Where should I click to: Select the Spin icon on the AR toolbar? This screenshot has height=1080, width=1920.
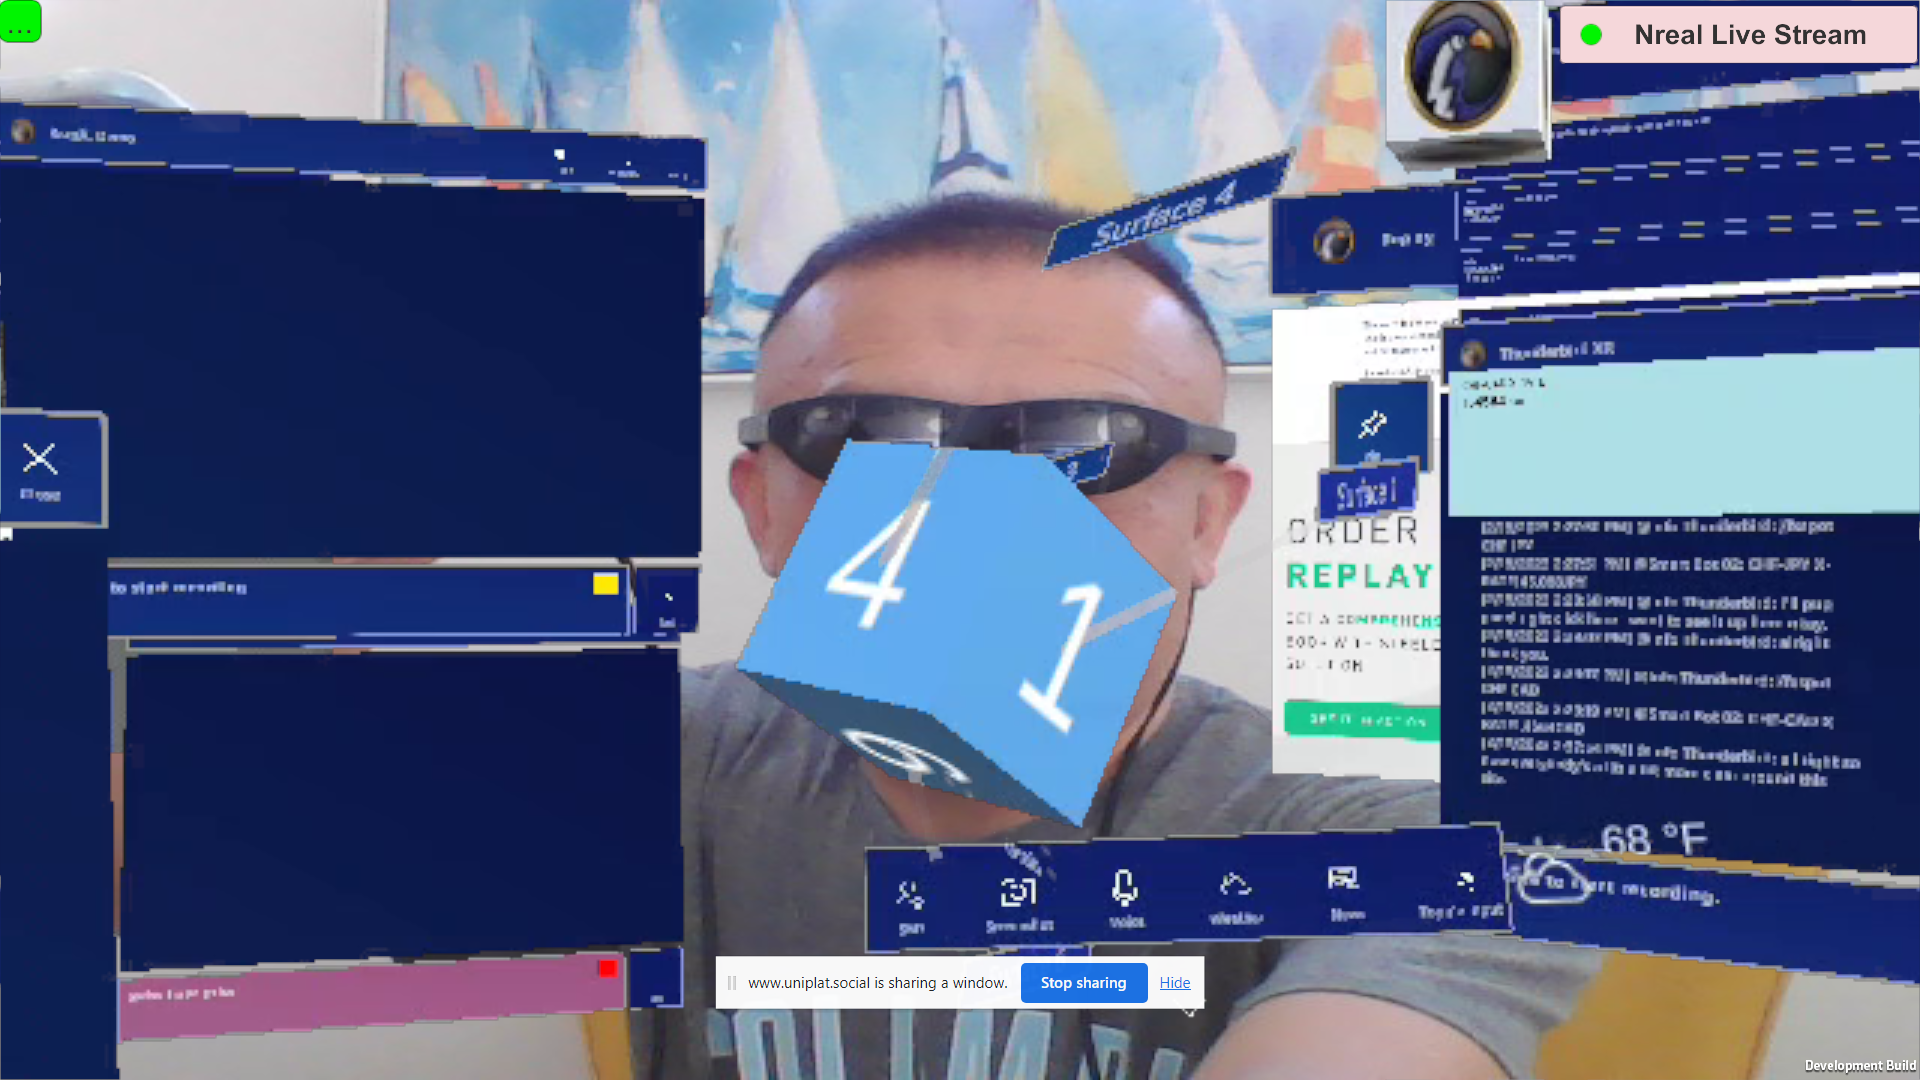pos(910,893)
